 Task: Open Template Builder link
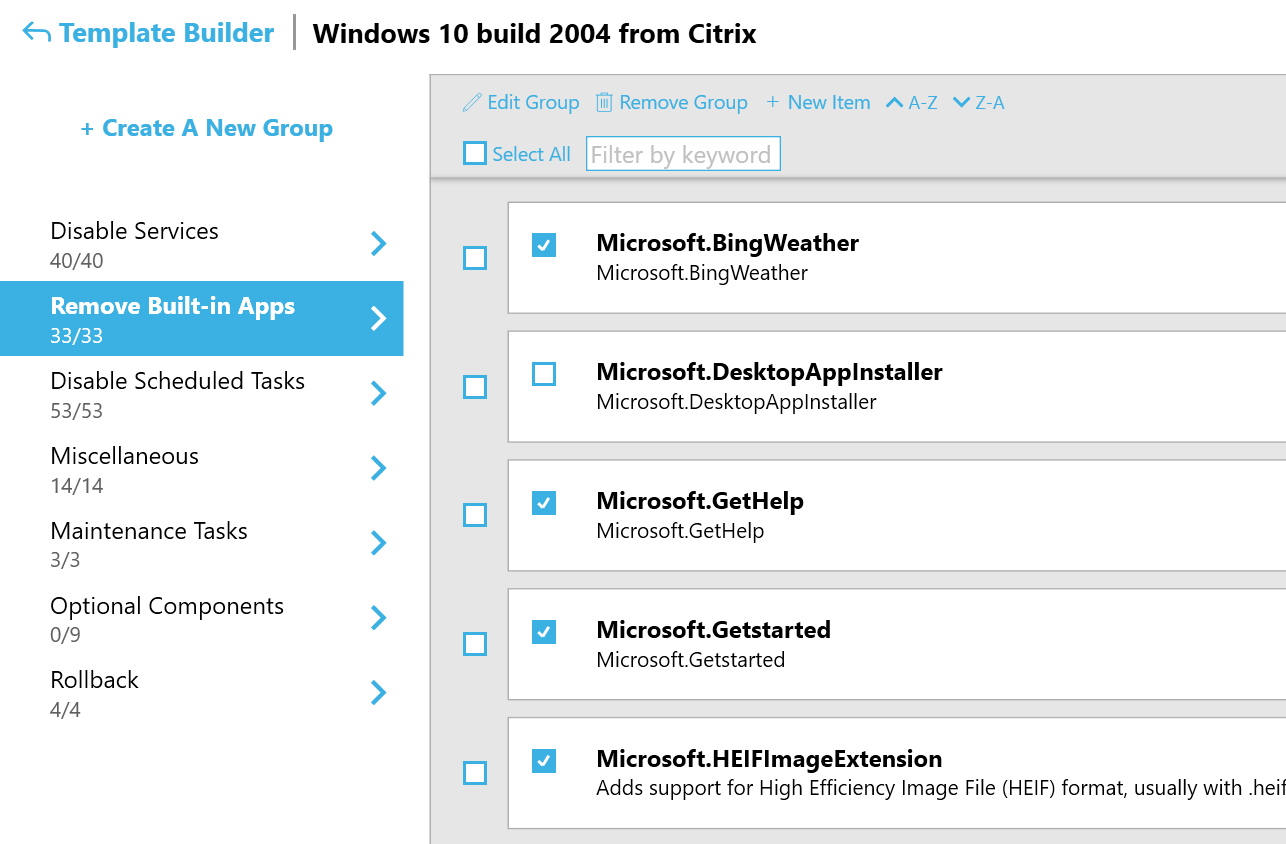pos(166,33)
